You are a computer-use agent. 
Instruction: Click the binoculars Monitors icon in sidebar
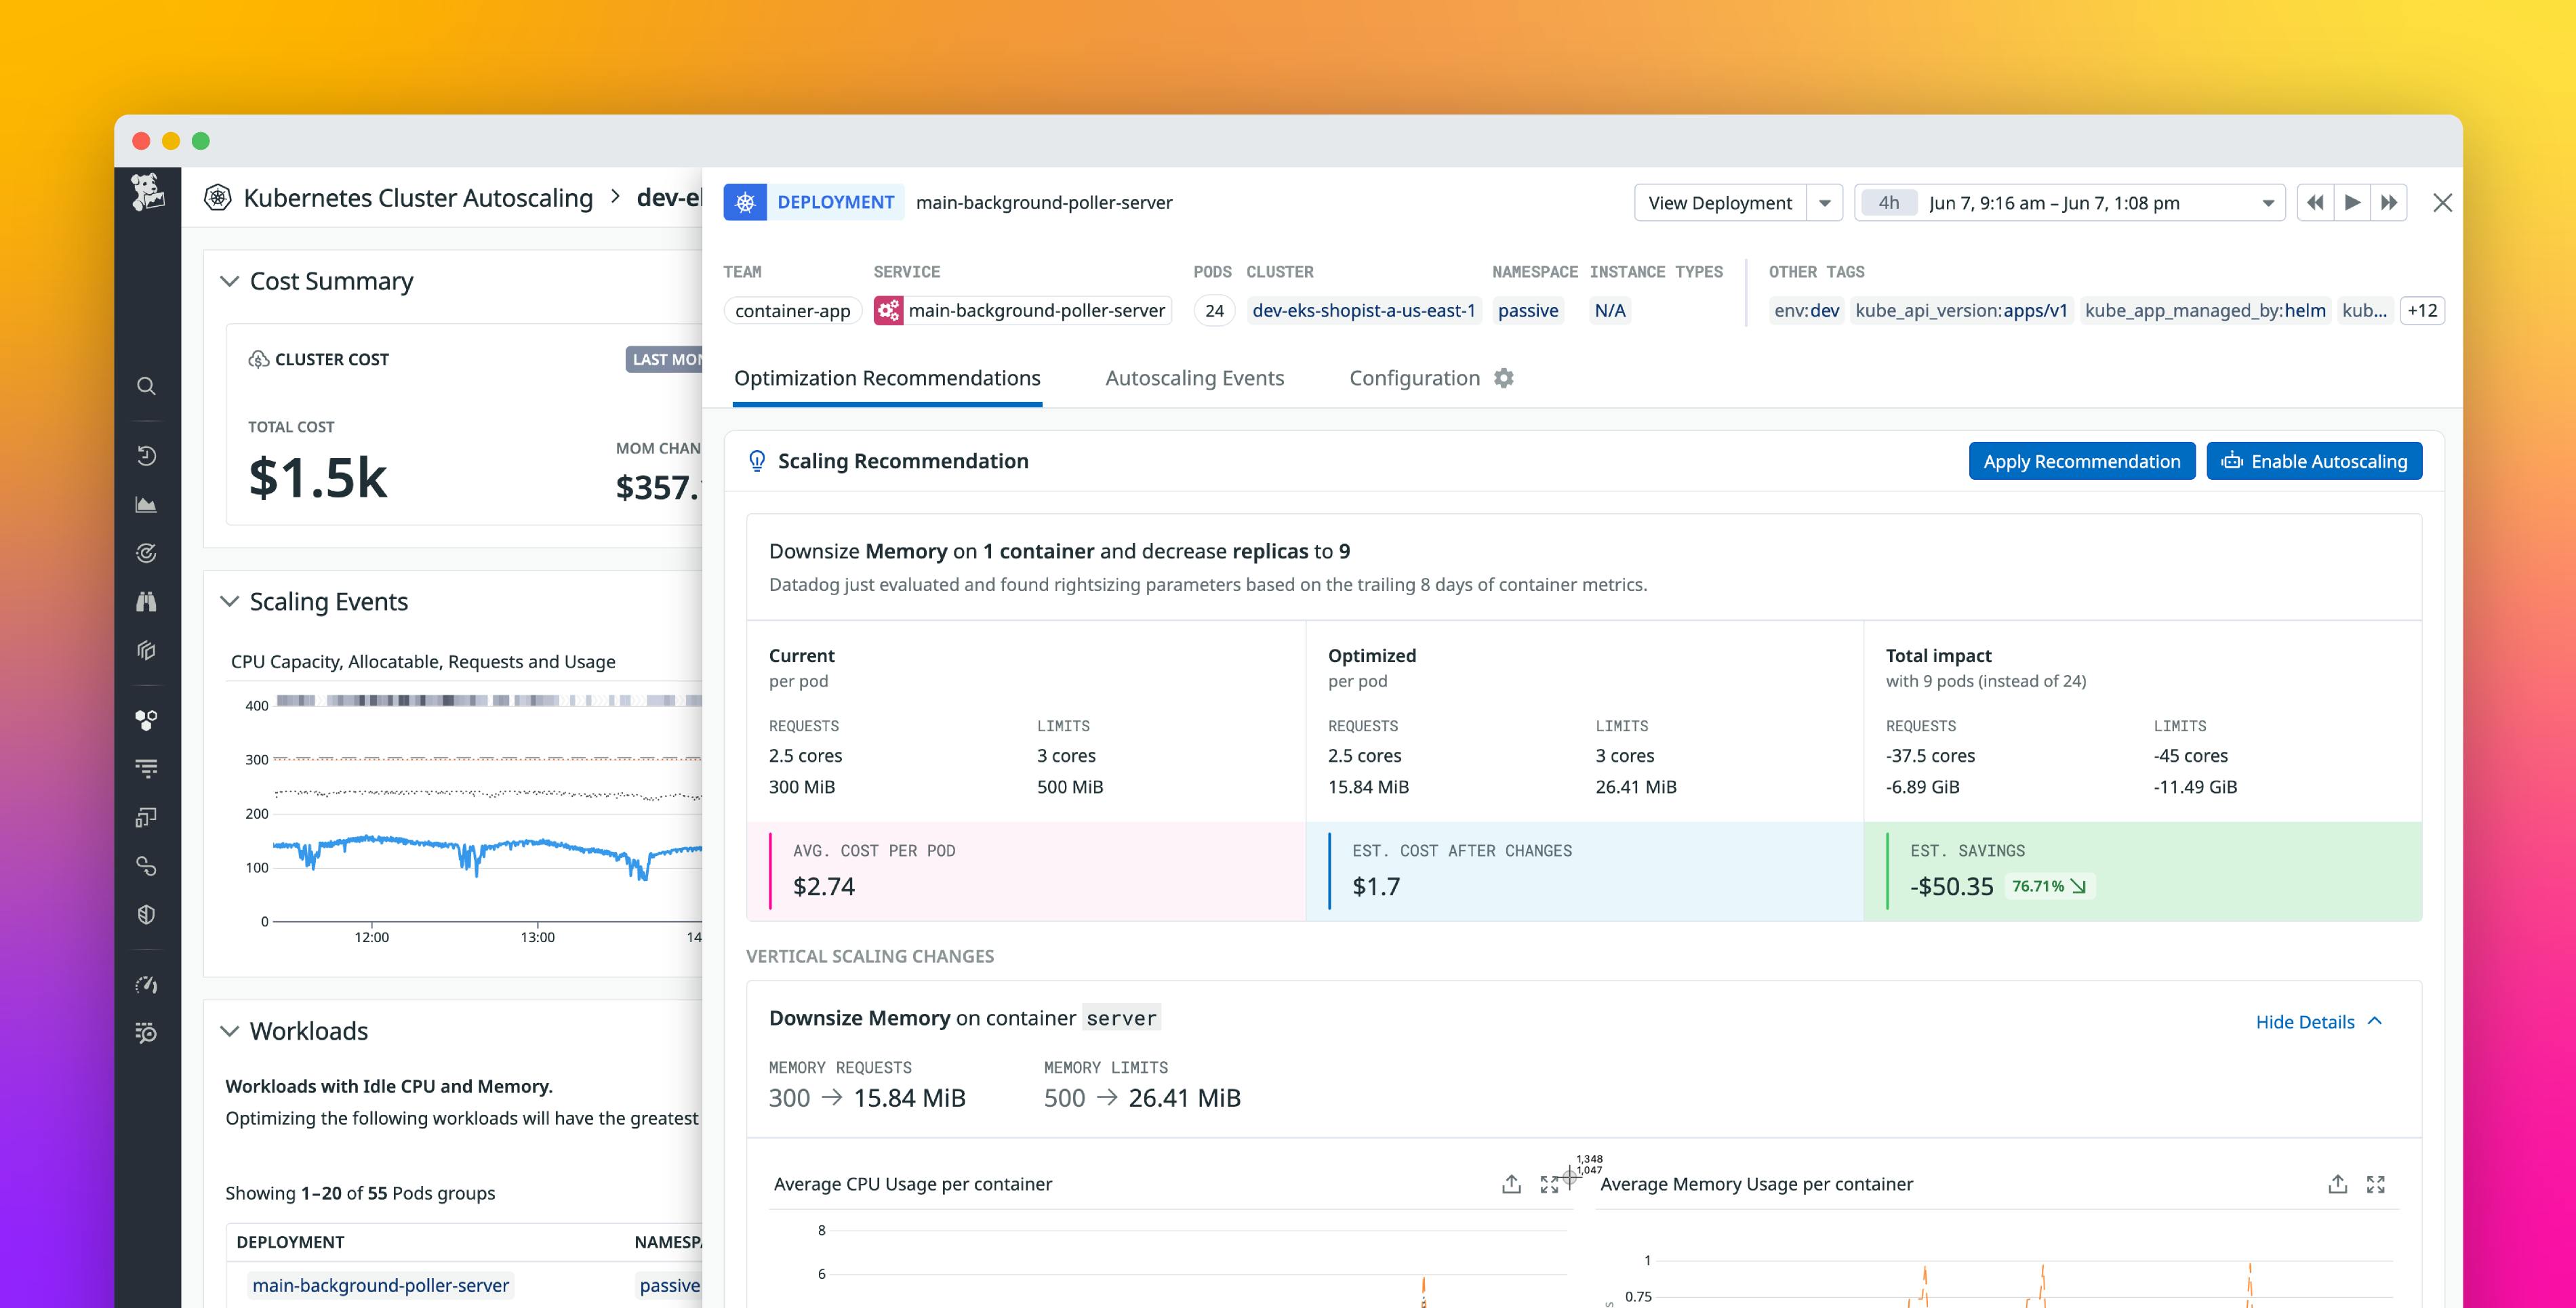[146, 601]
